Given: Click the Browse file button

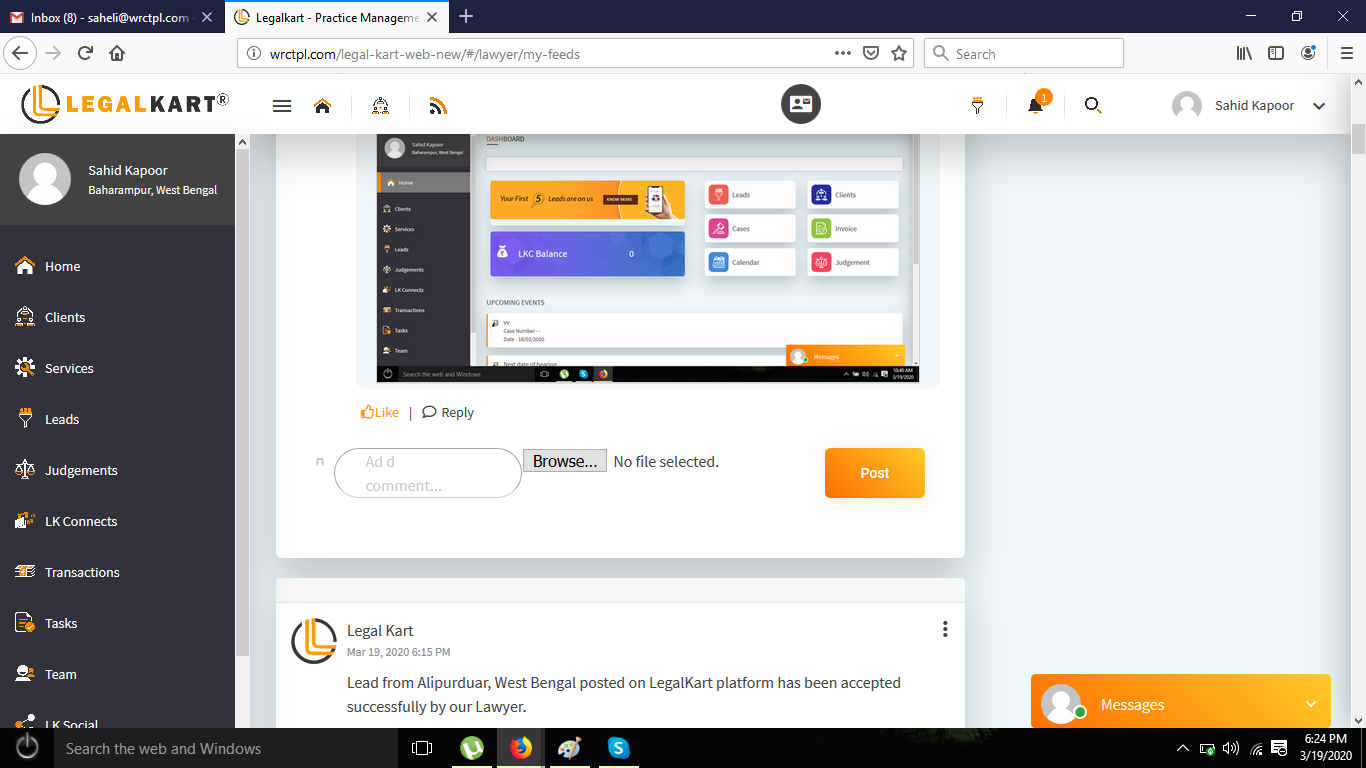Looking at the screenshot, I should (x=564, y=461).
